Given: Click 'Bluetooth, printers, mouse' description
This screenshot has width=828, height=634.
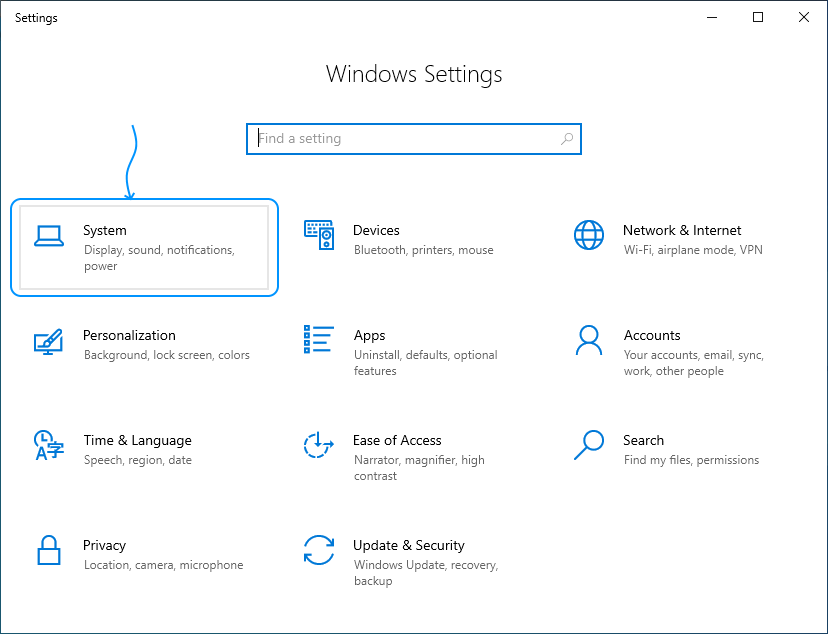Looking at the screenshot, I should (x=424, y=250).
